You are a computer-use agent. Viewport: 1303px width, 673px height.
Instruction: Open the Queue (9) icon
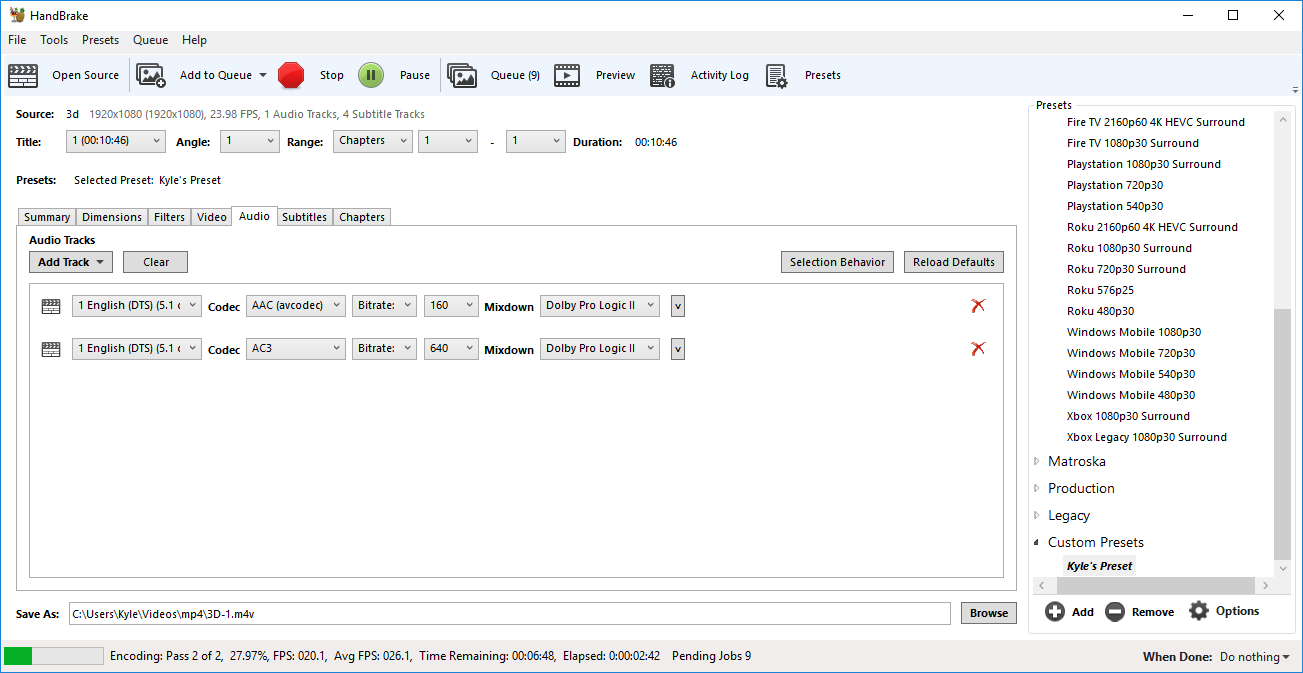click(462, 75)
